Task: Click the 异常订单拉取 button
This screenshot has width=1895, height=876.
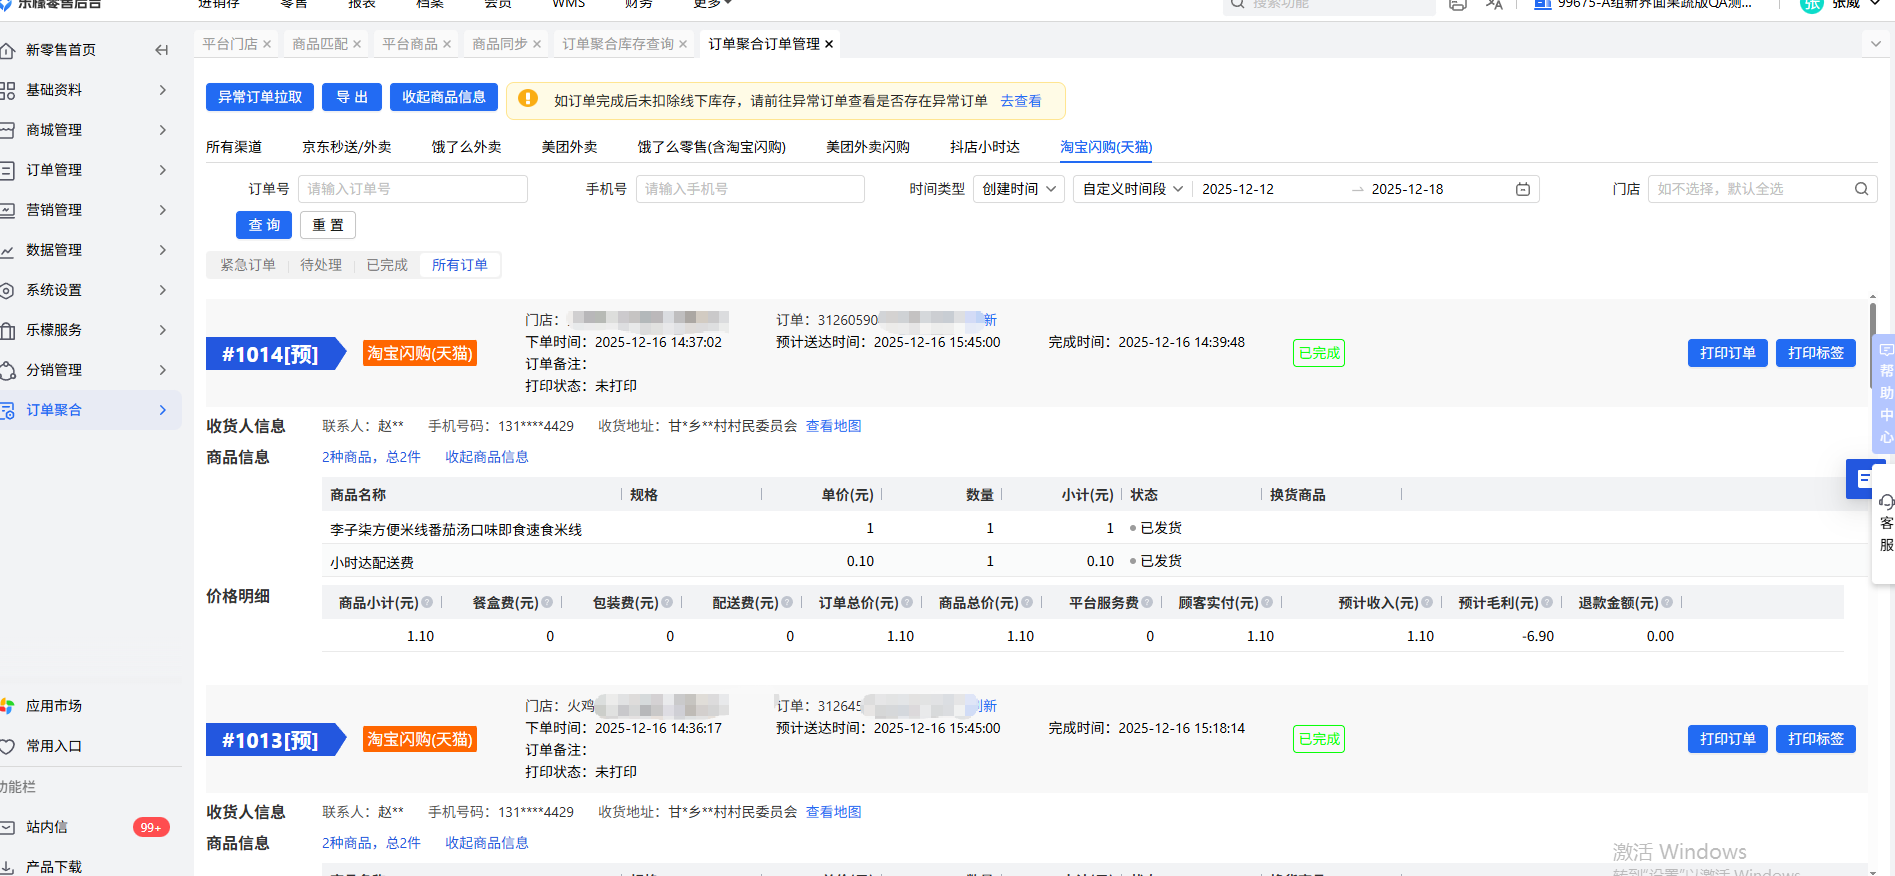Action: click(260, 97)
